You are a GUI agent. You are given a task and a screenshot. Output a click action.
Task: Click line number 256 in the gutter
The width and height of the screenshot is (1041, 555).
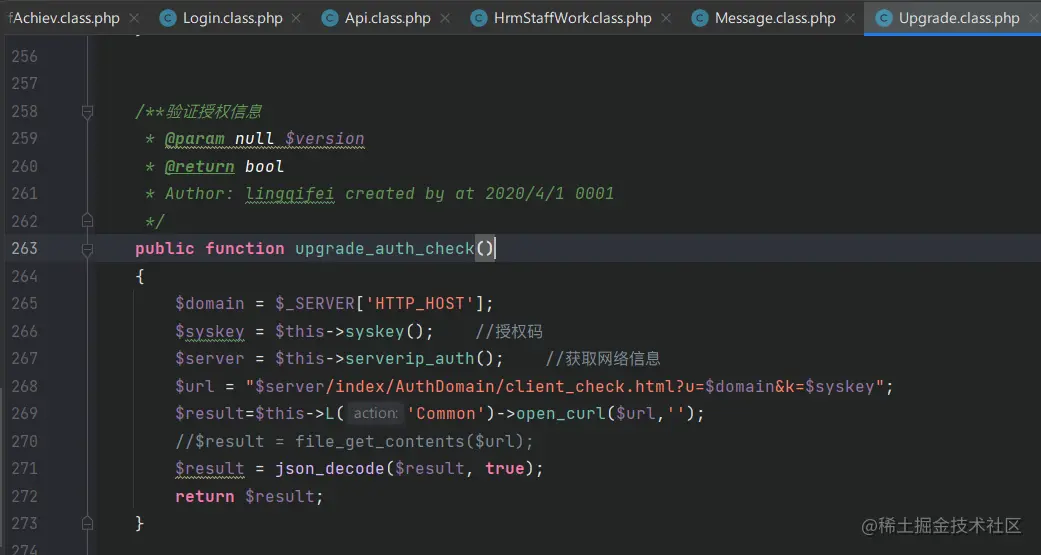pyautogui.click(x=25, y=56)
